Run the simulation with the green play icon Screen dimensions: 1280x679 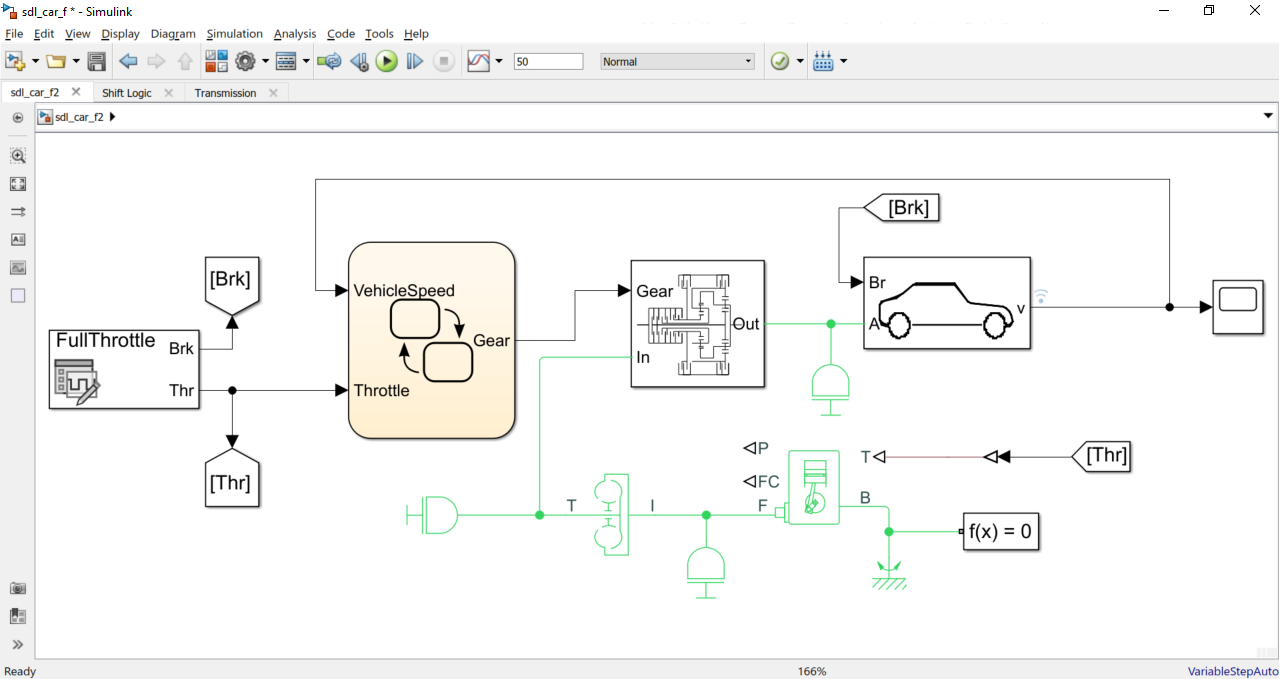coord(387,61)
